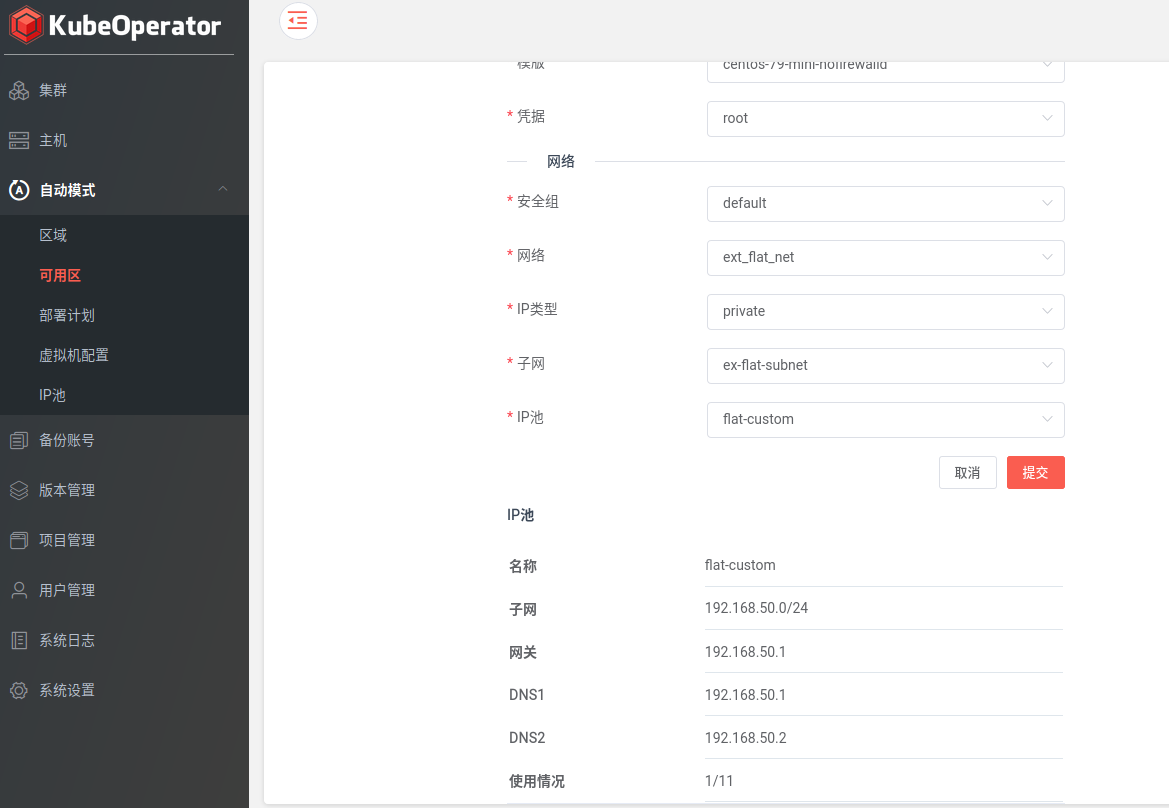This screenshot has height=808, width=1169.
Task: Click the 提交 submit button
Action: coord(1035,472)
